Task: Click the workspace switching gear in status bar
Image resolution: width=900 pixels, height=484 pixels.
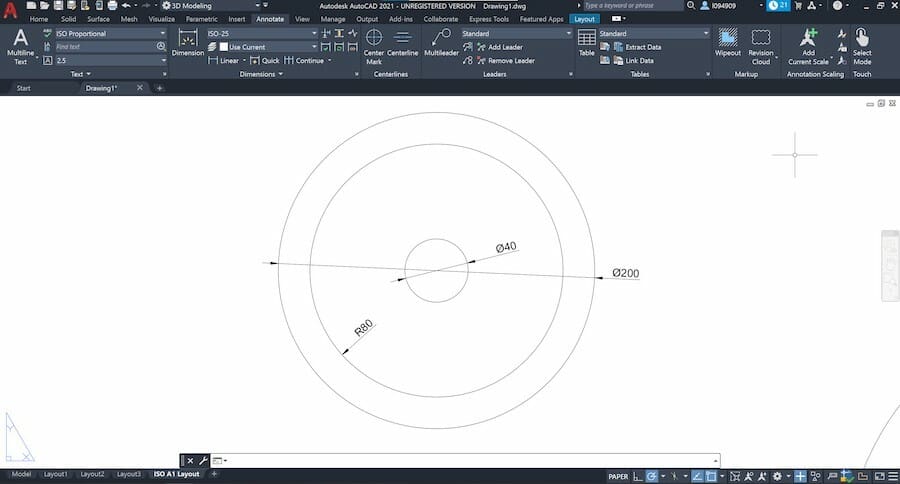Action: click(x=777, y=476)
